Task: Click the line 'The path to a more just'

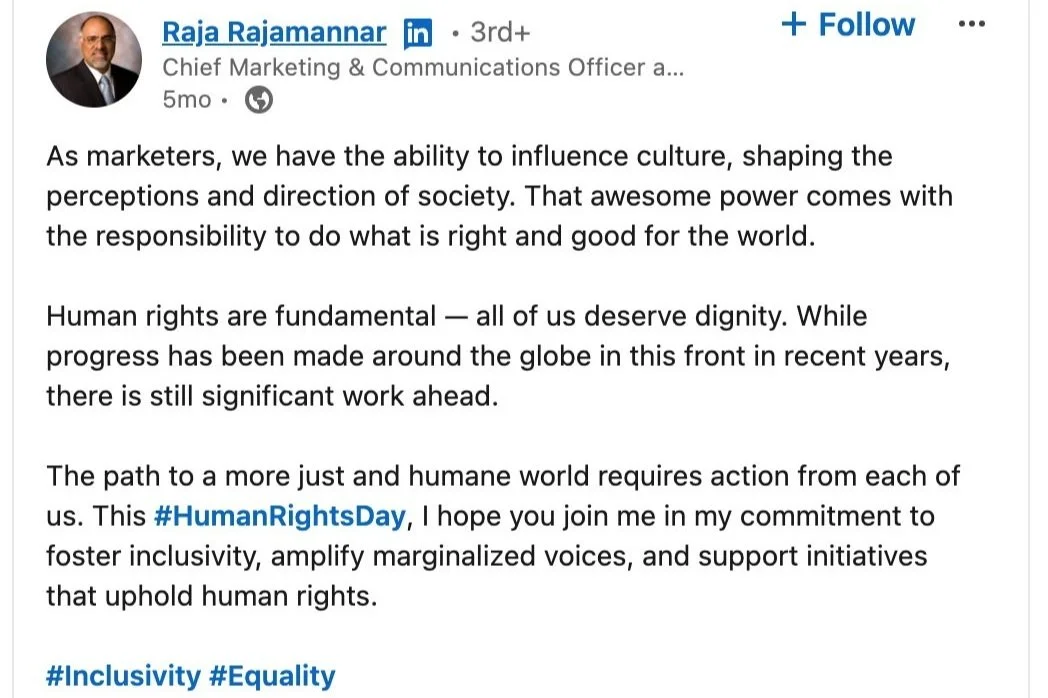Action: [x=502, y=476]
